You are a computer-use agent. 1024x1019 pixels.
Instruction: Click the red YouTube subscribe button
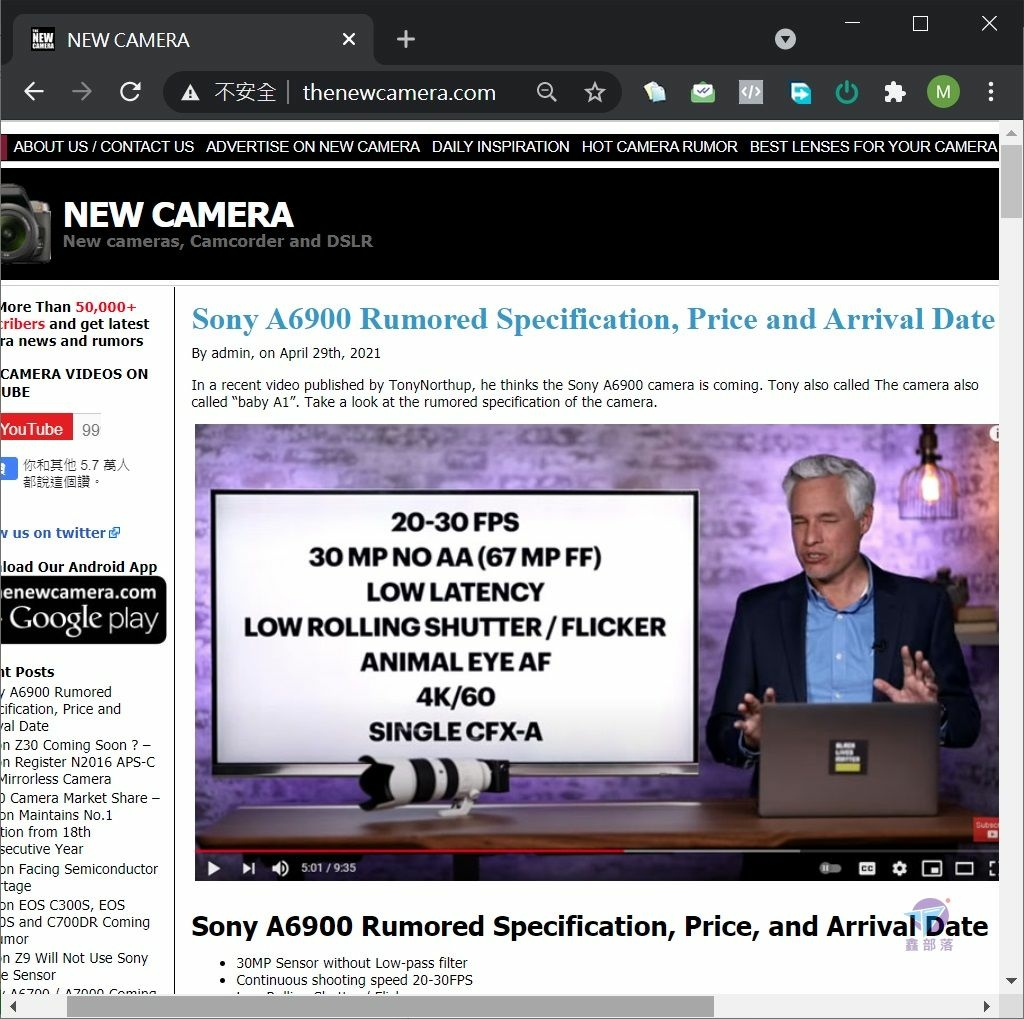click(x=36, y=429)
